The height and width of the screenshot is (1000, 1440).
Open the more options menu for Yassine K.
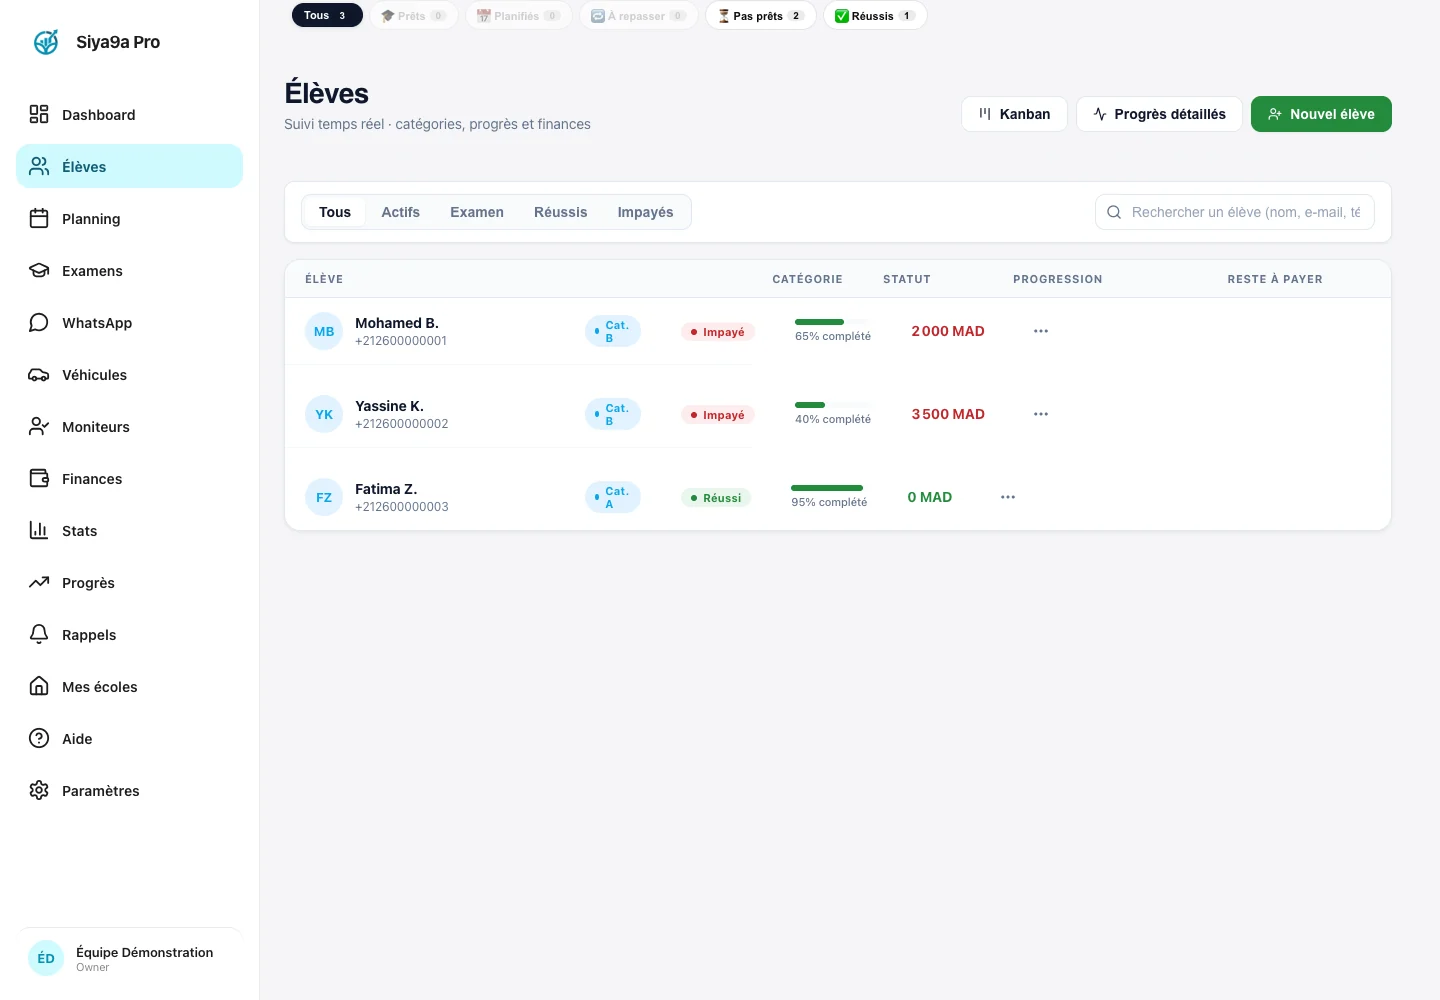point(1041,414)
